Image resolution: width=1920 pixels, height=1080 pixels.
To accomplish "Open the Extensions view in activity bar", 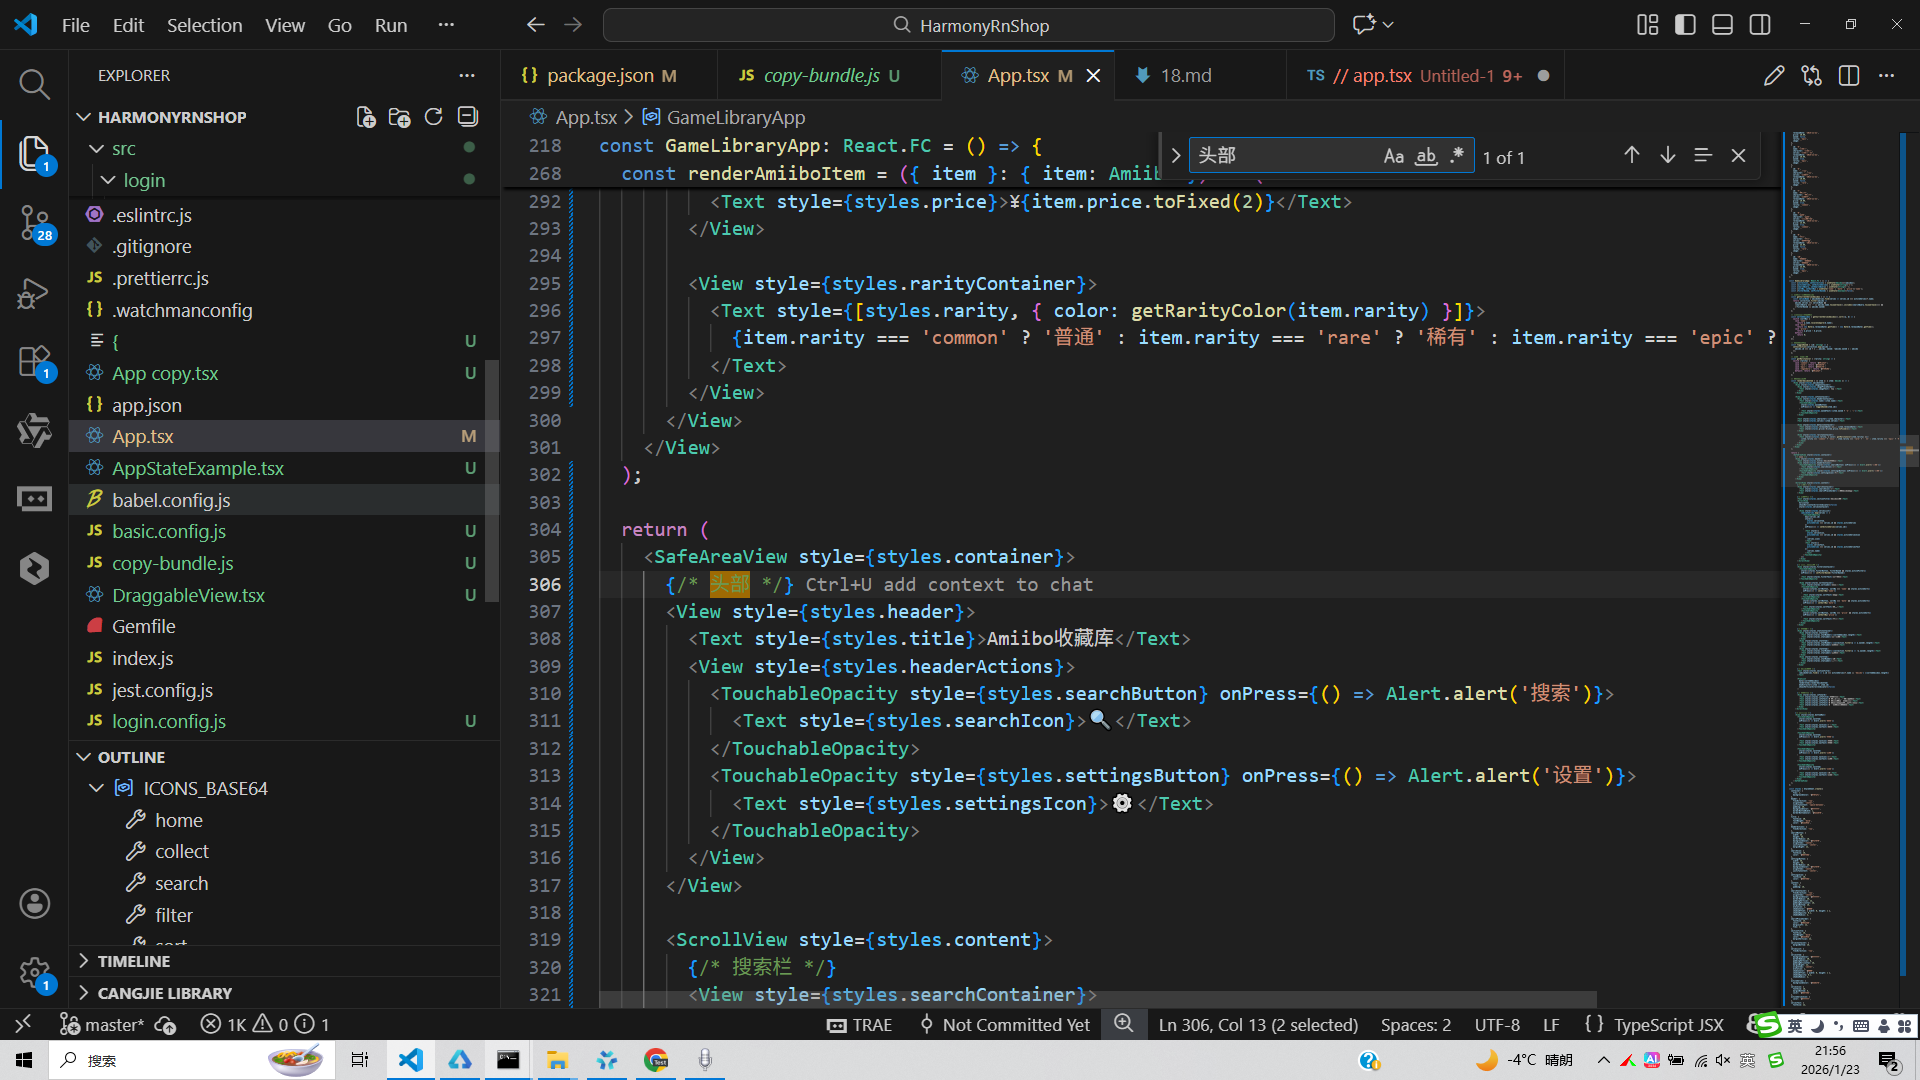I will click(x=34, y=362).
